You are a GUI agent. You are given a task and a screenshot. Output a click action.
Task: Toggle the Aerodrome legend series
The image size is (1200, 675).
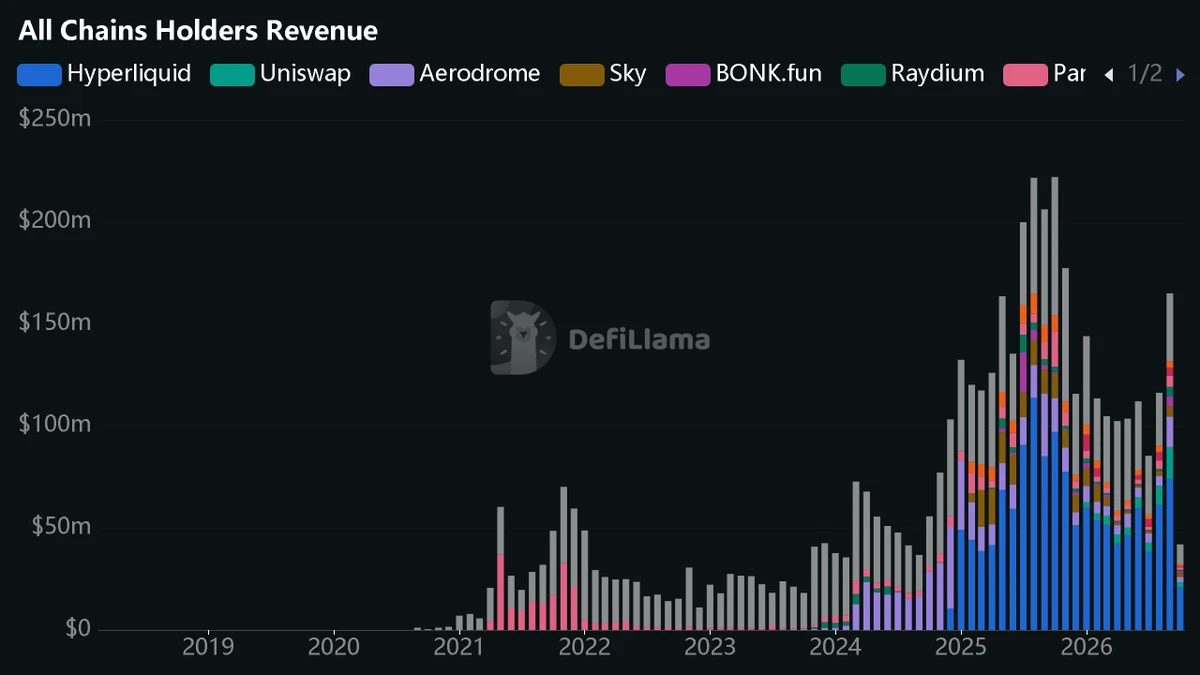click(455, 73)
